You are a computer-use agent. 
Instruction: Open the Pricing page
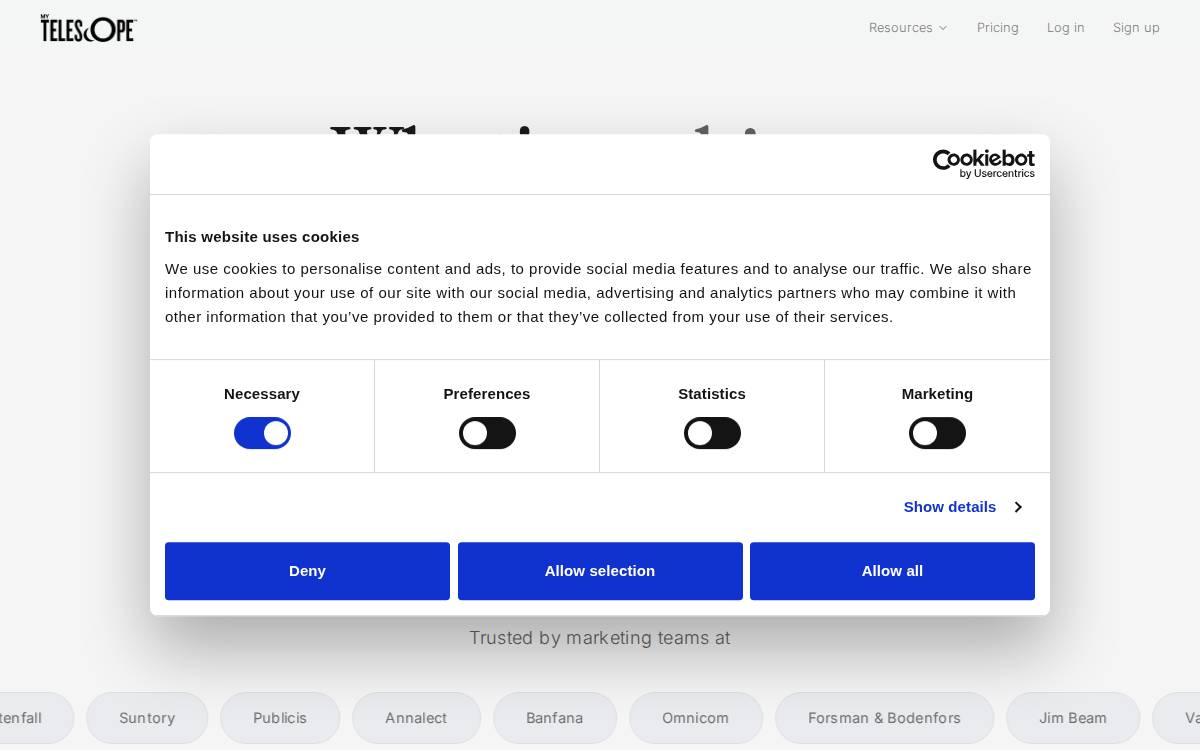pos(998,28)
